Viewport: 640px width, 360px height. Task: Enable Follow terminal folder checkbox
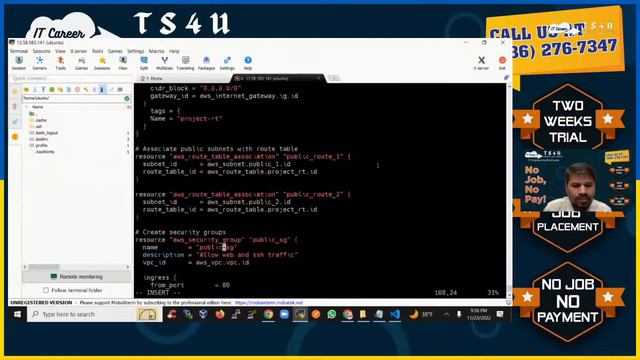pyautogui.click(x=46, y=290)
